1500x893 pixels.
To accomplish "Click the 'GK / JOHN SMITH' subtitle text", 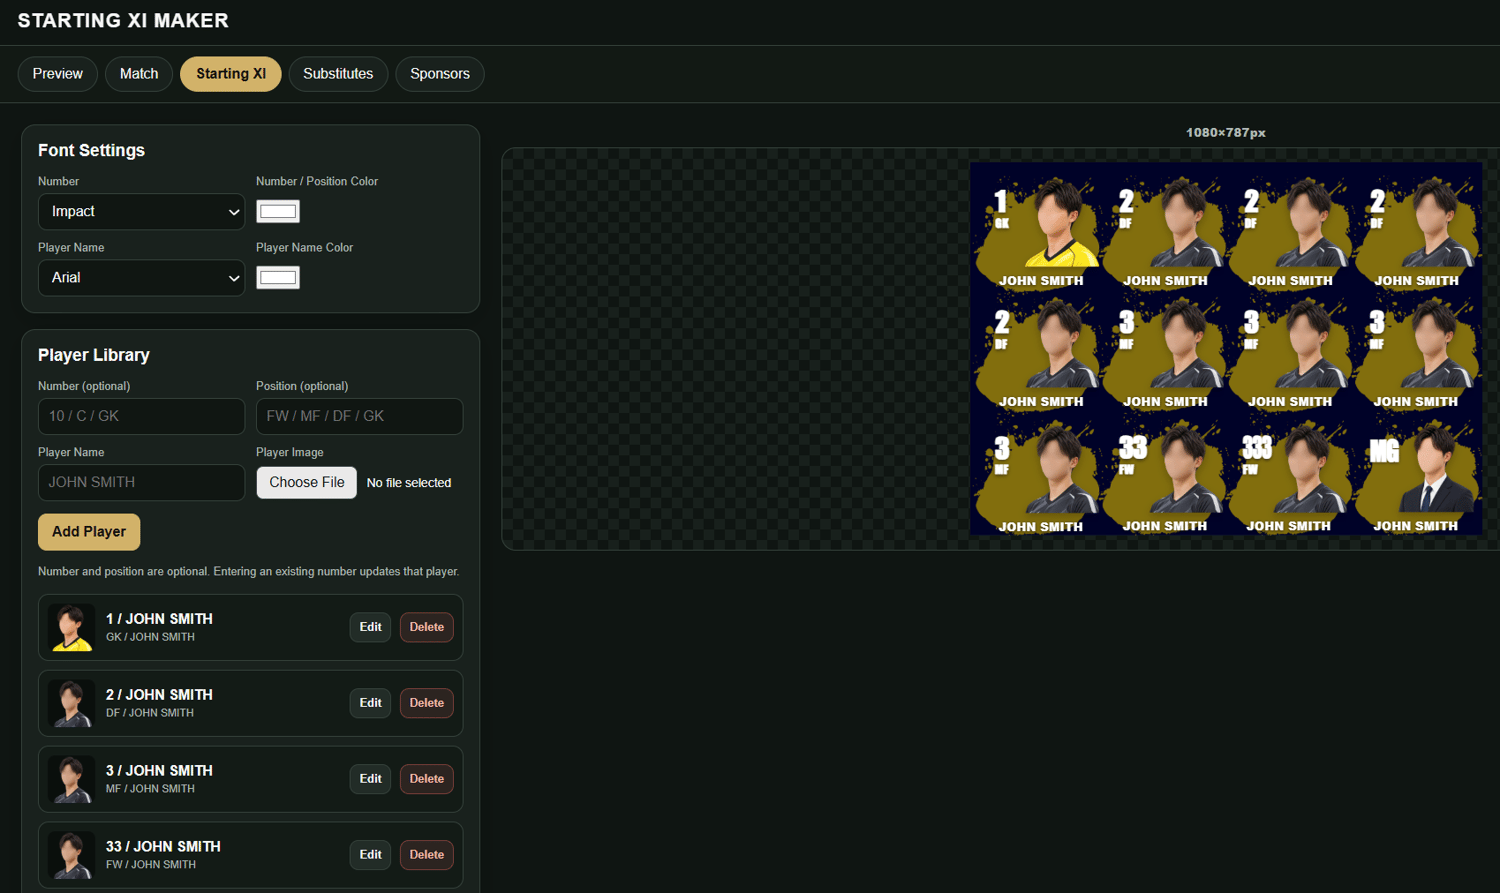I will pyautogui.click(x=150, y=637).
